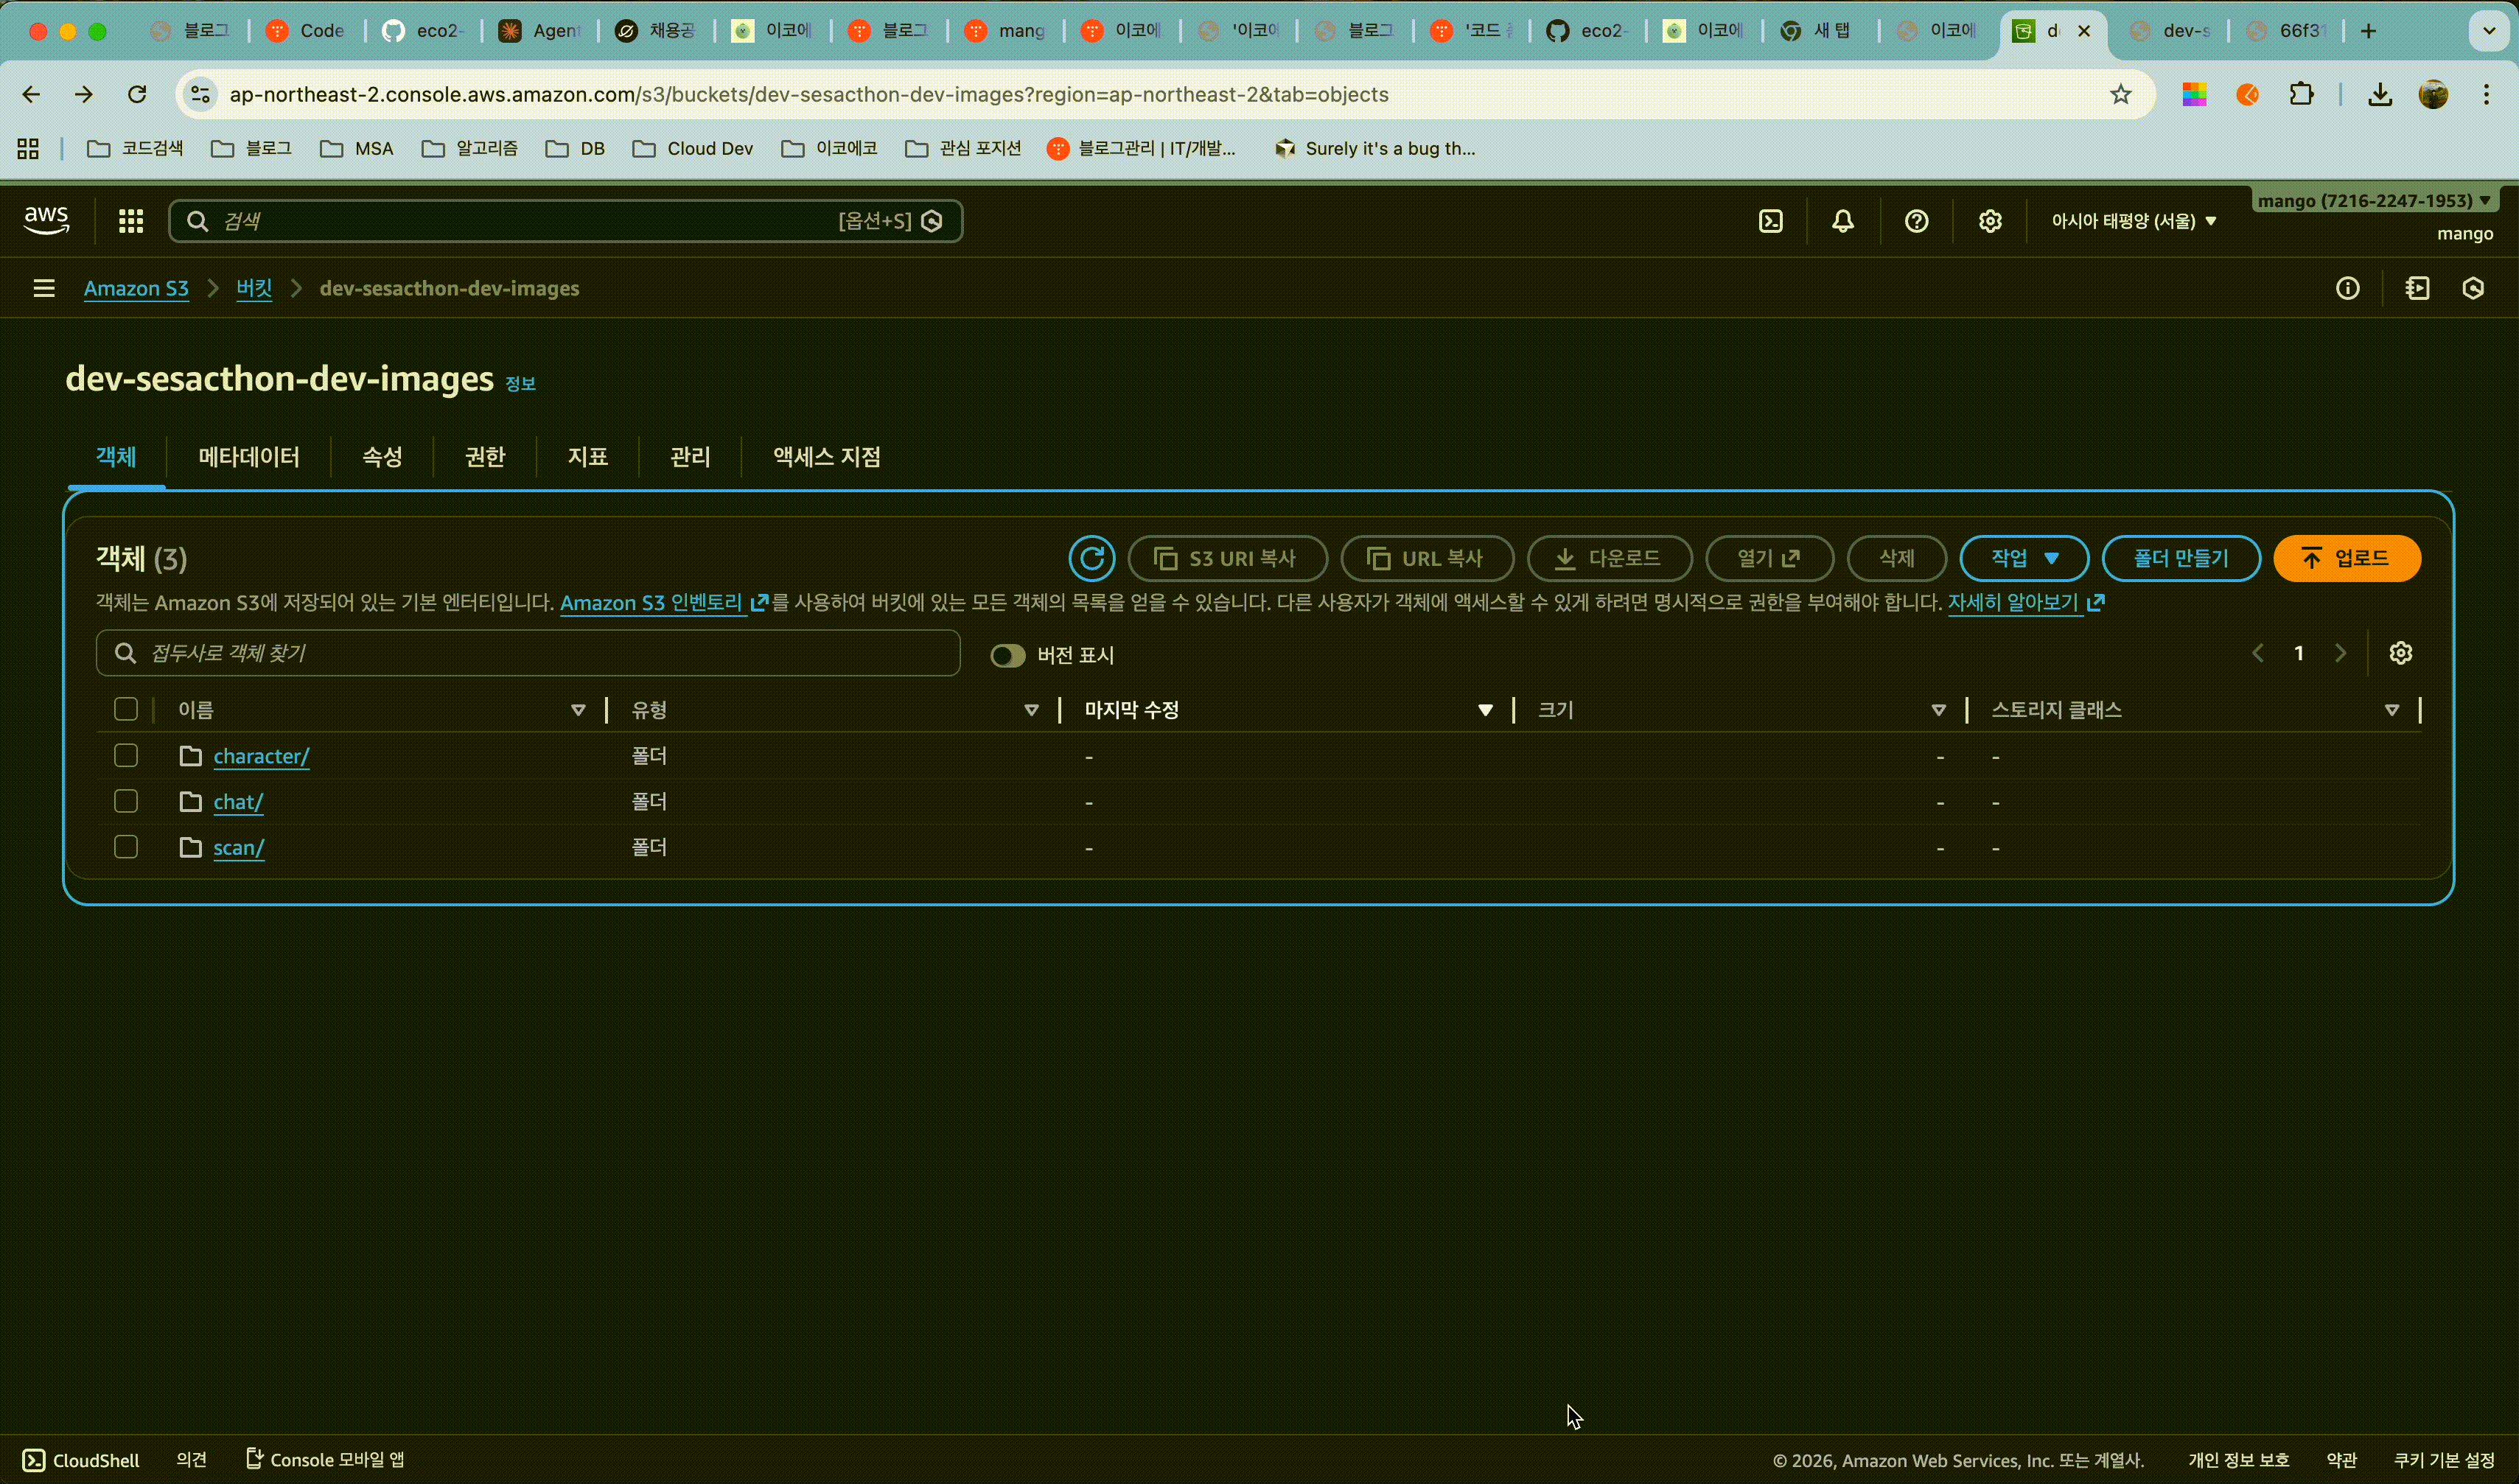Switch to the 메타데이터 tab
The image size is (2519, 1484).
(x=249, y=457)
